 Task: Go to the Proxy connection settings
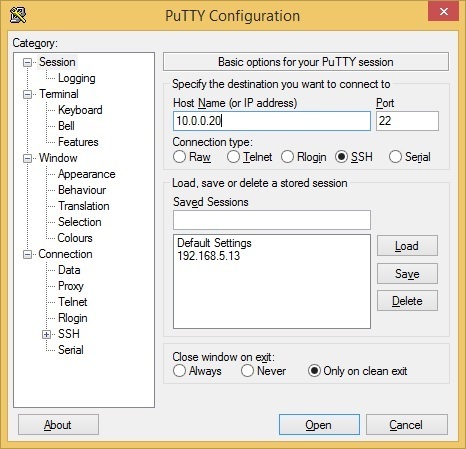point(71,286)
